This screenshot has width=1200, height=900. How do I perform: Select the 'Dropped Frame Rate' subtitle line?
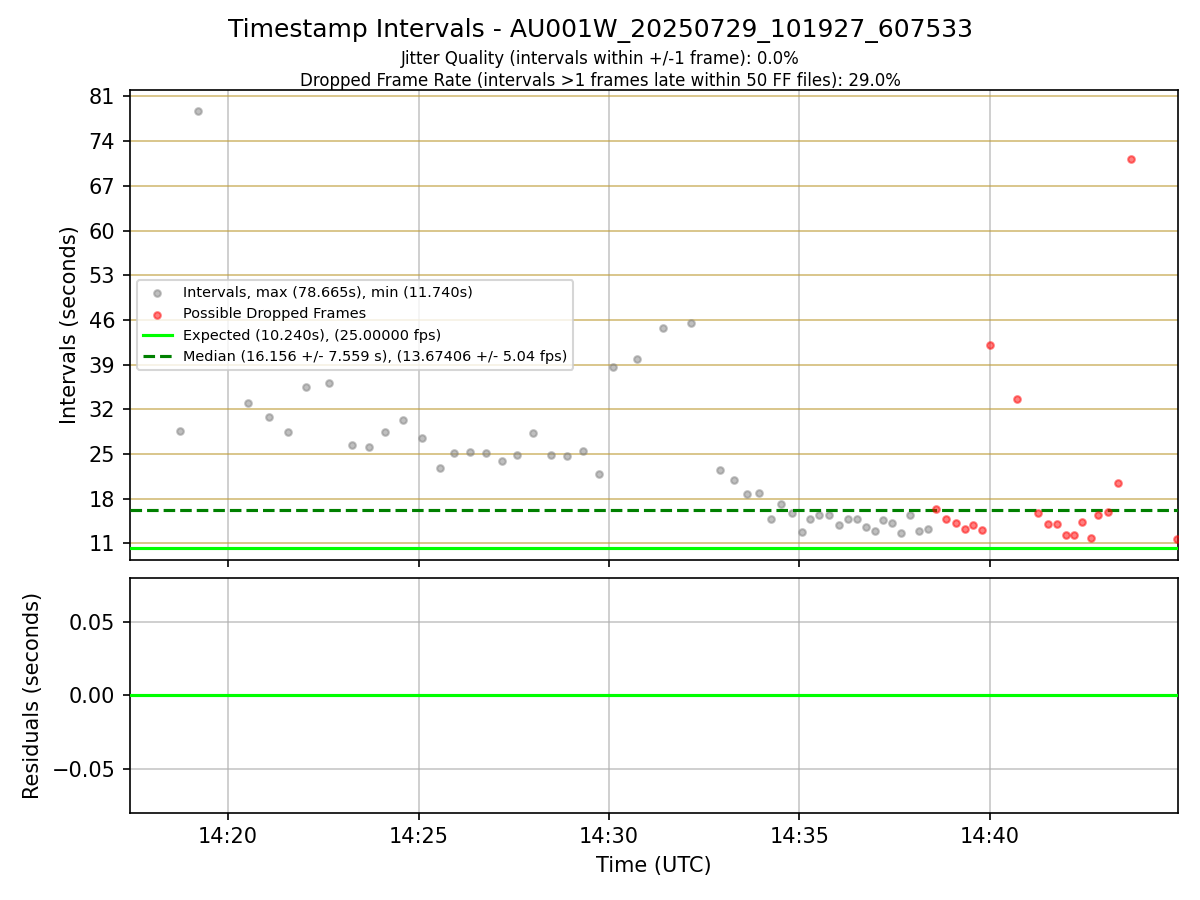coord(600,80)
